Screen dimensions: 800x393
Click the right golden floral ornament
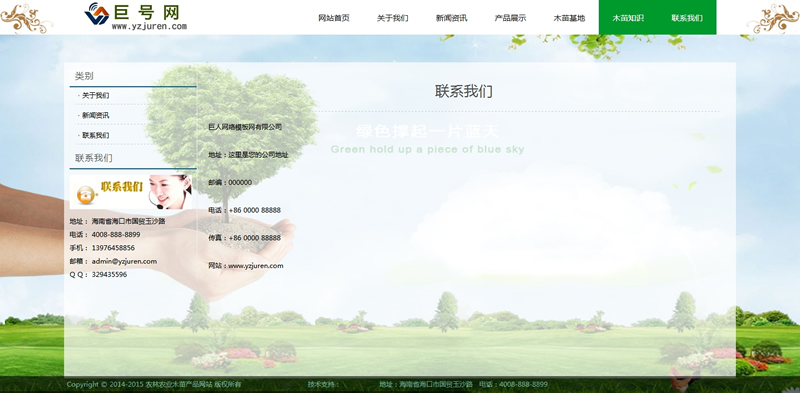point(773,18)
